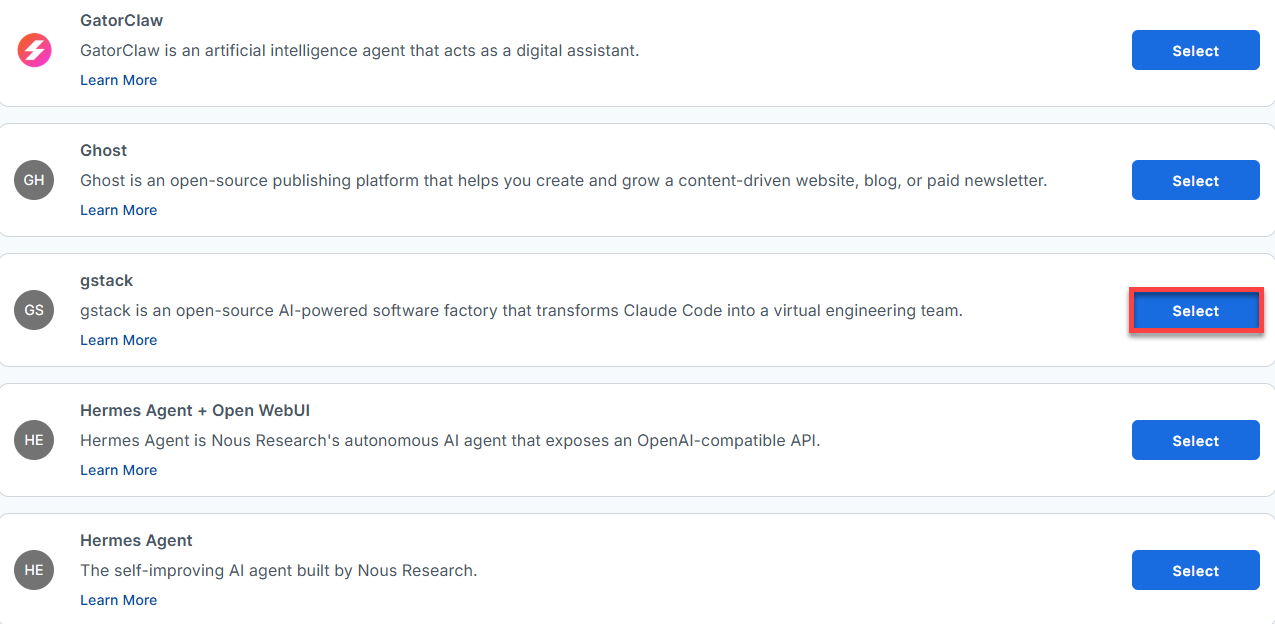Click the GatorClaw title
1275x624 pixels.
(121, 20)
